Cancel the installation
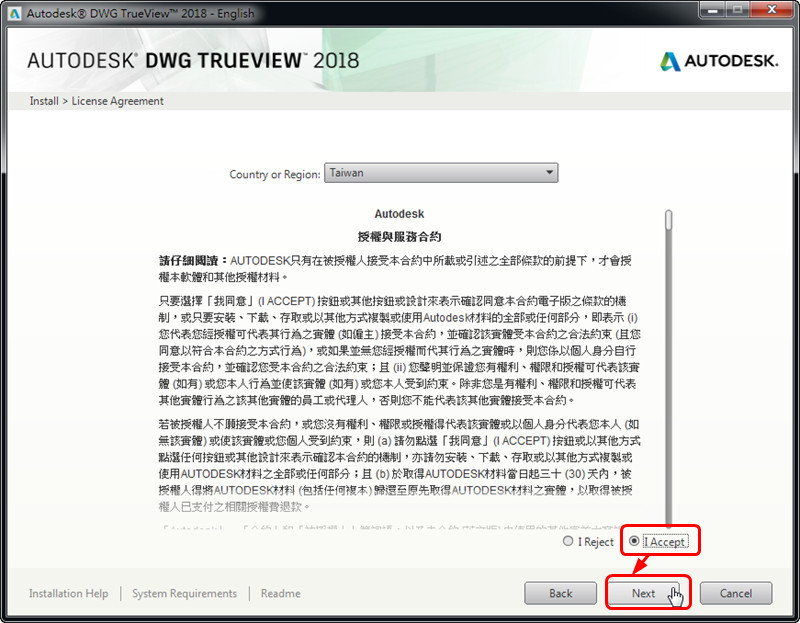This screenshot has width=800, height=623. pyautogui.click(x=736, y=593)
